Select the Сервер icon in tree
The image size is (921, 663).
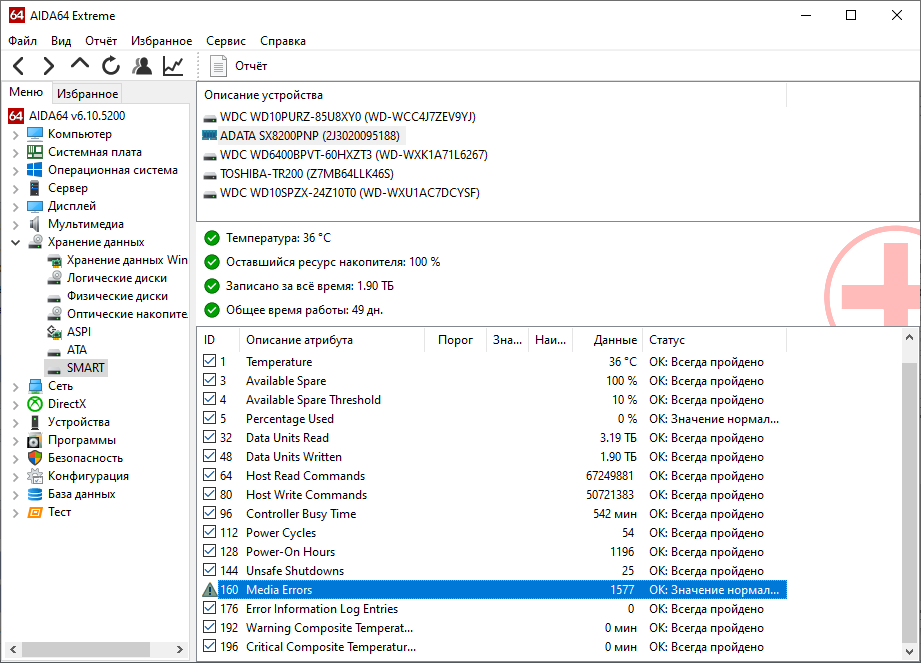click(35, 188)
